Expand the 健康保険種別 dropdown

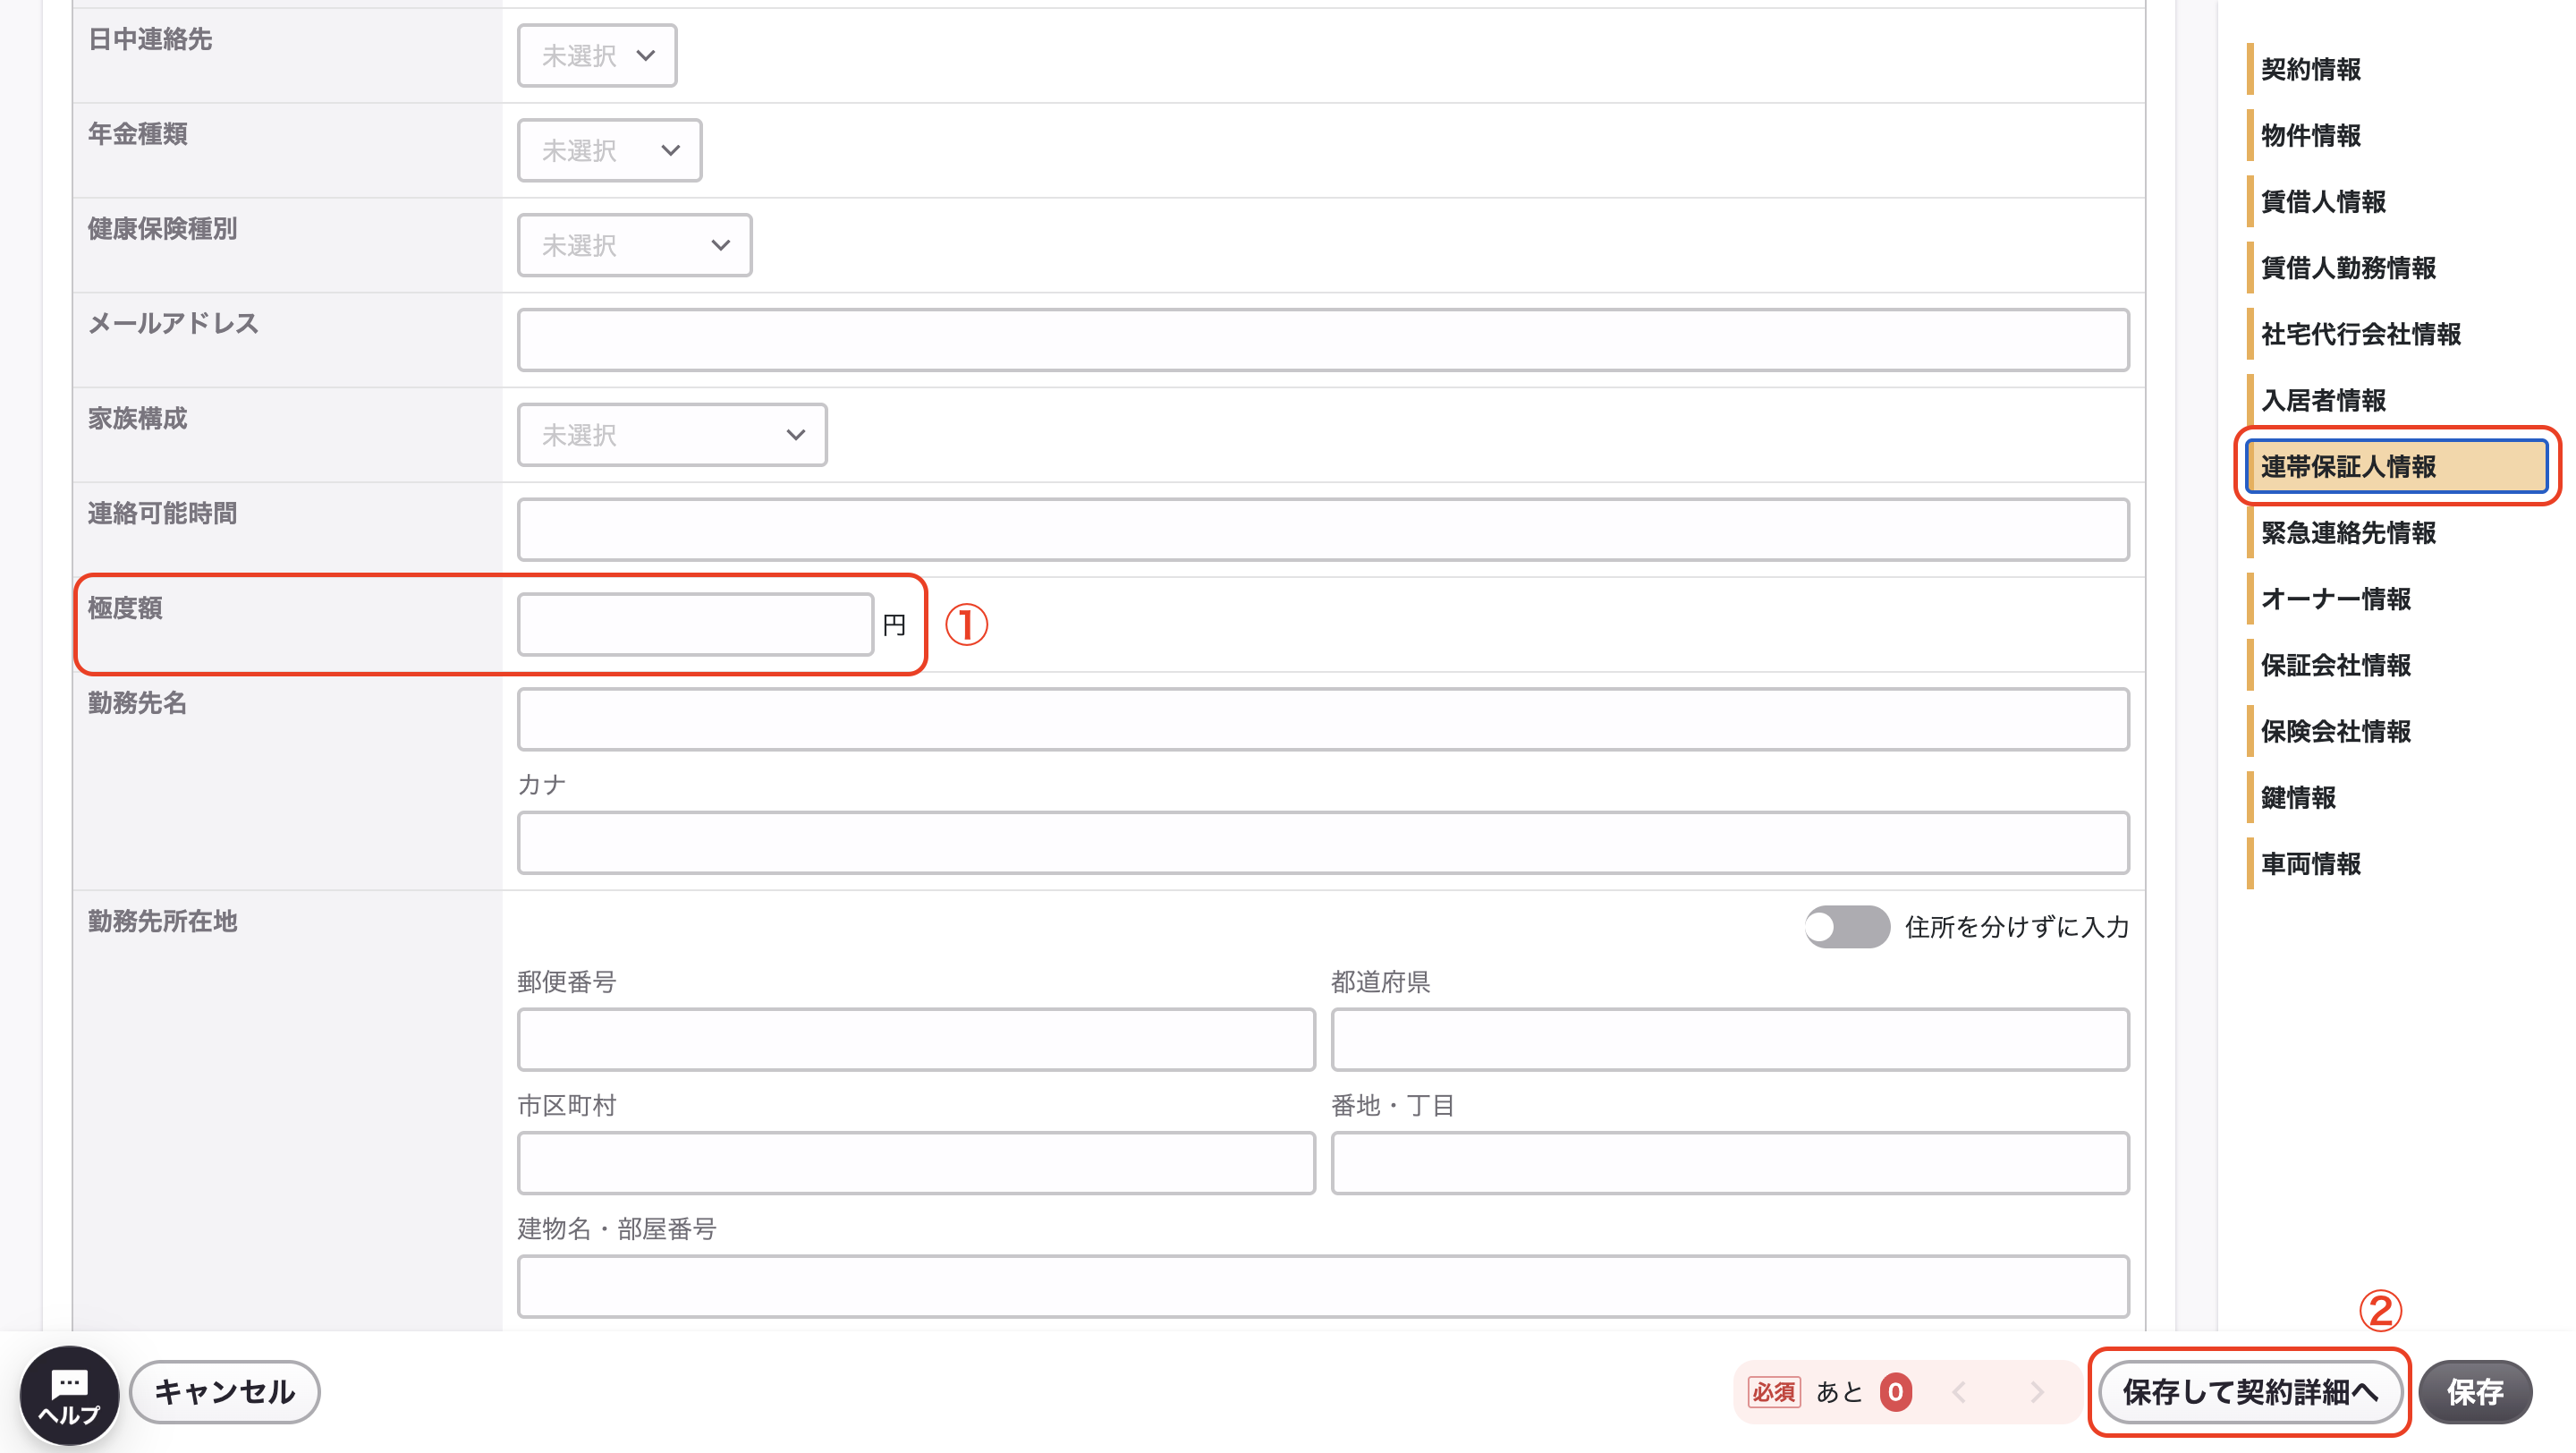[634, 245]
